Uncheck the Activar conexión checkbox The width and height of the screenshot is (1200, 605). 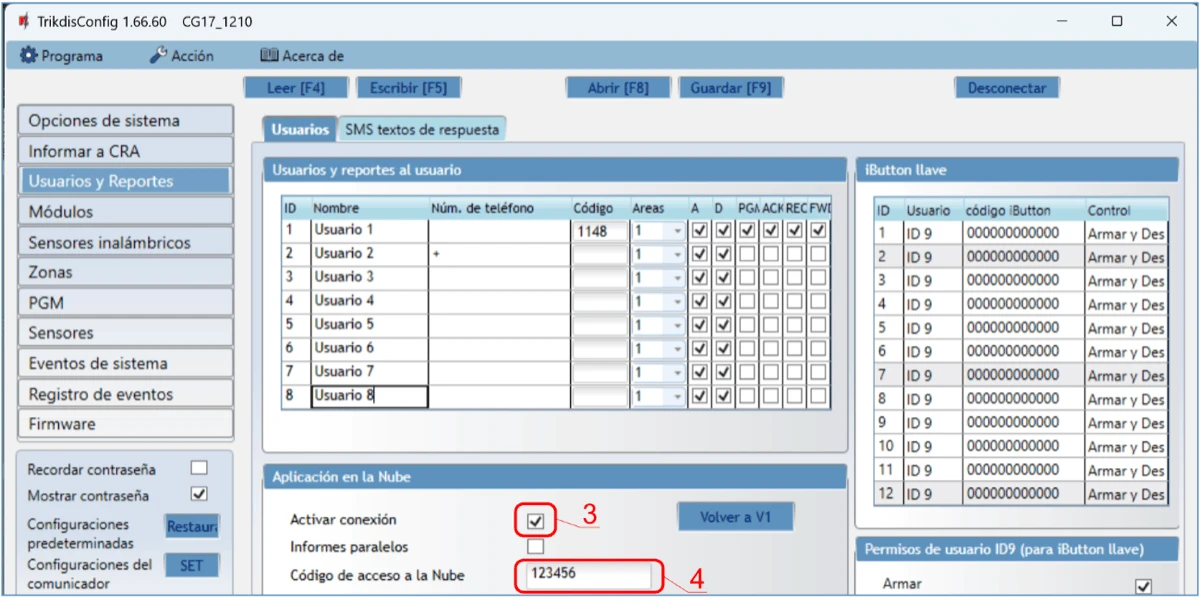[x=536, y=521]
